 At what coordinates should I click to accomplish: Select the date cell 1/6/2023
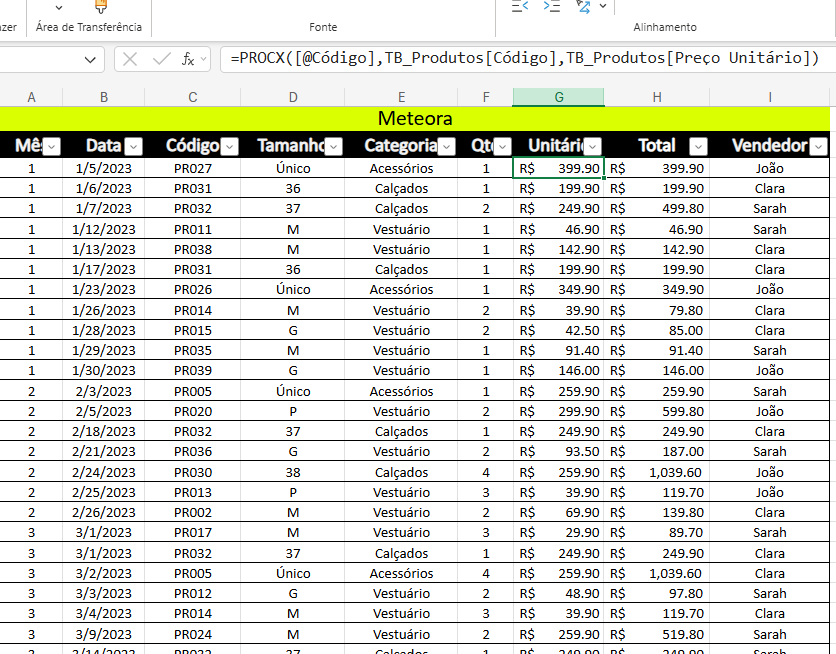[103, 189]
